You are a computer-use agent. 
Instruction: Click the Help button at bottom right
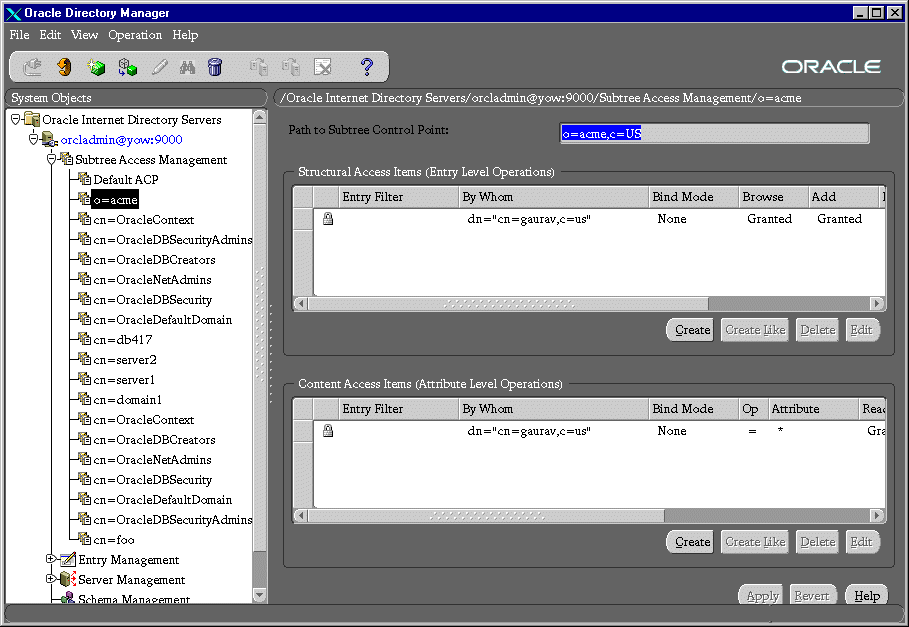[866, 595]
